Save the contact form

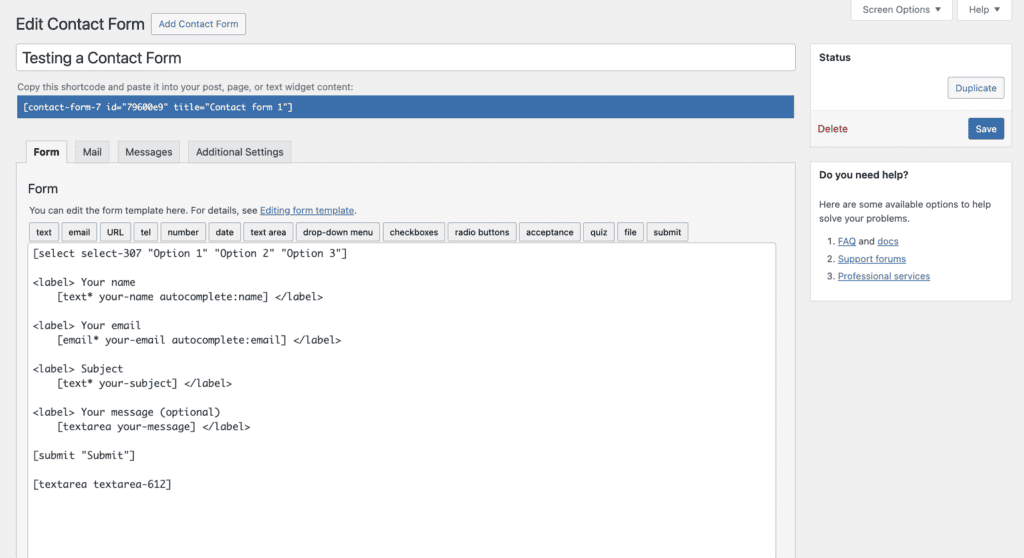(986, 129)
